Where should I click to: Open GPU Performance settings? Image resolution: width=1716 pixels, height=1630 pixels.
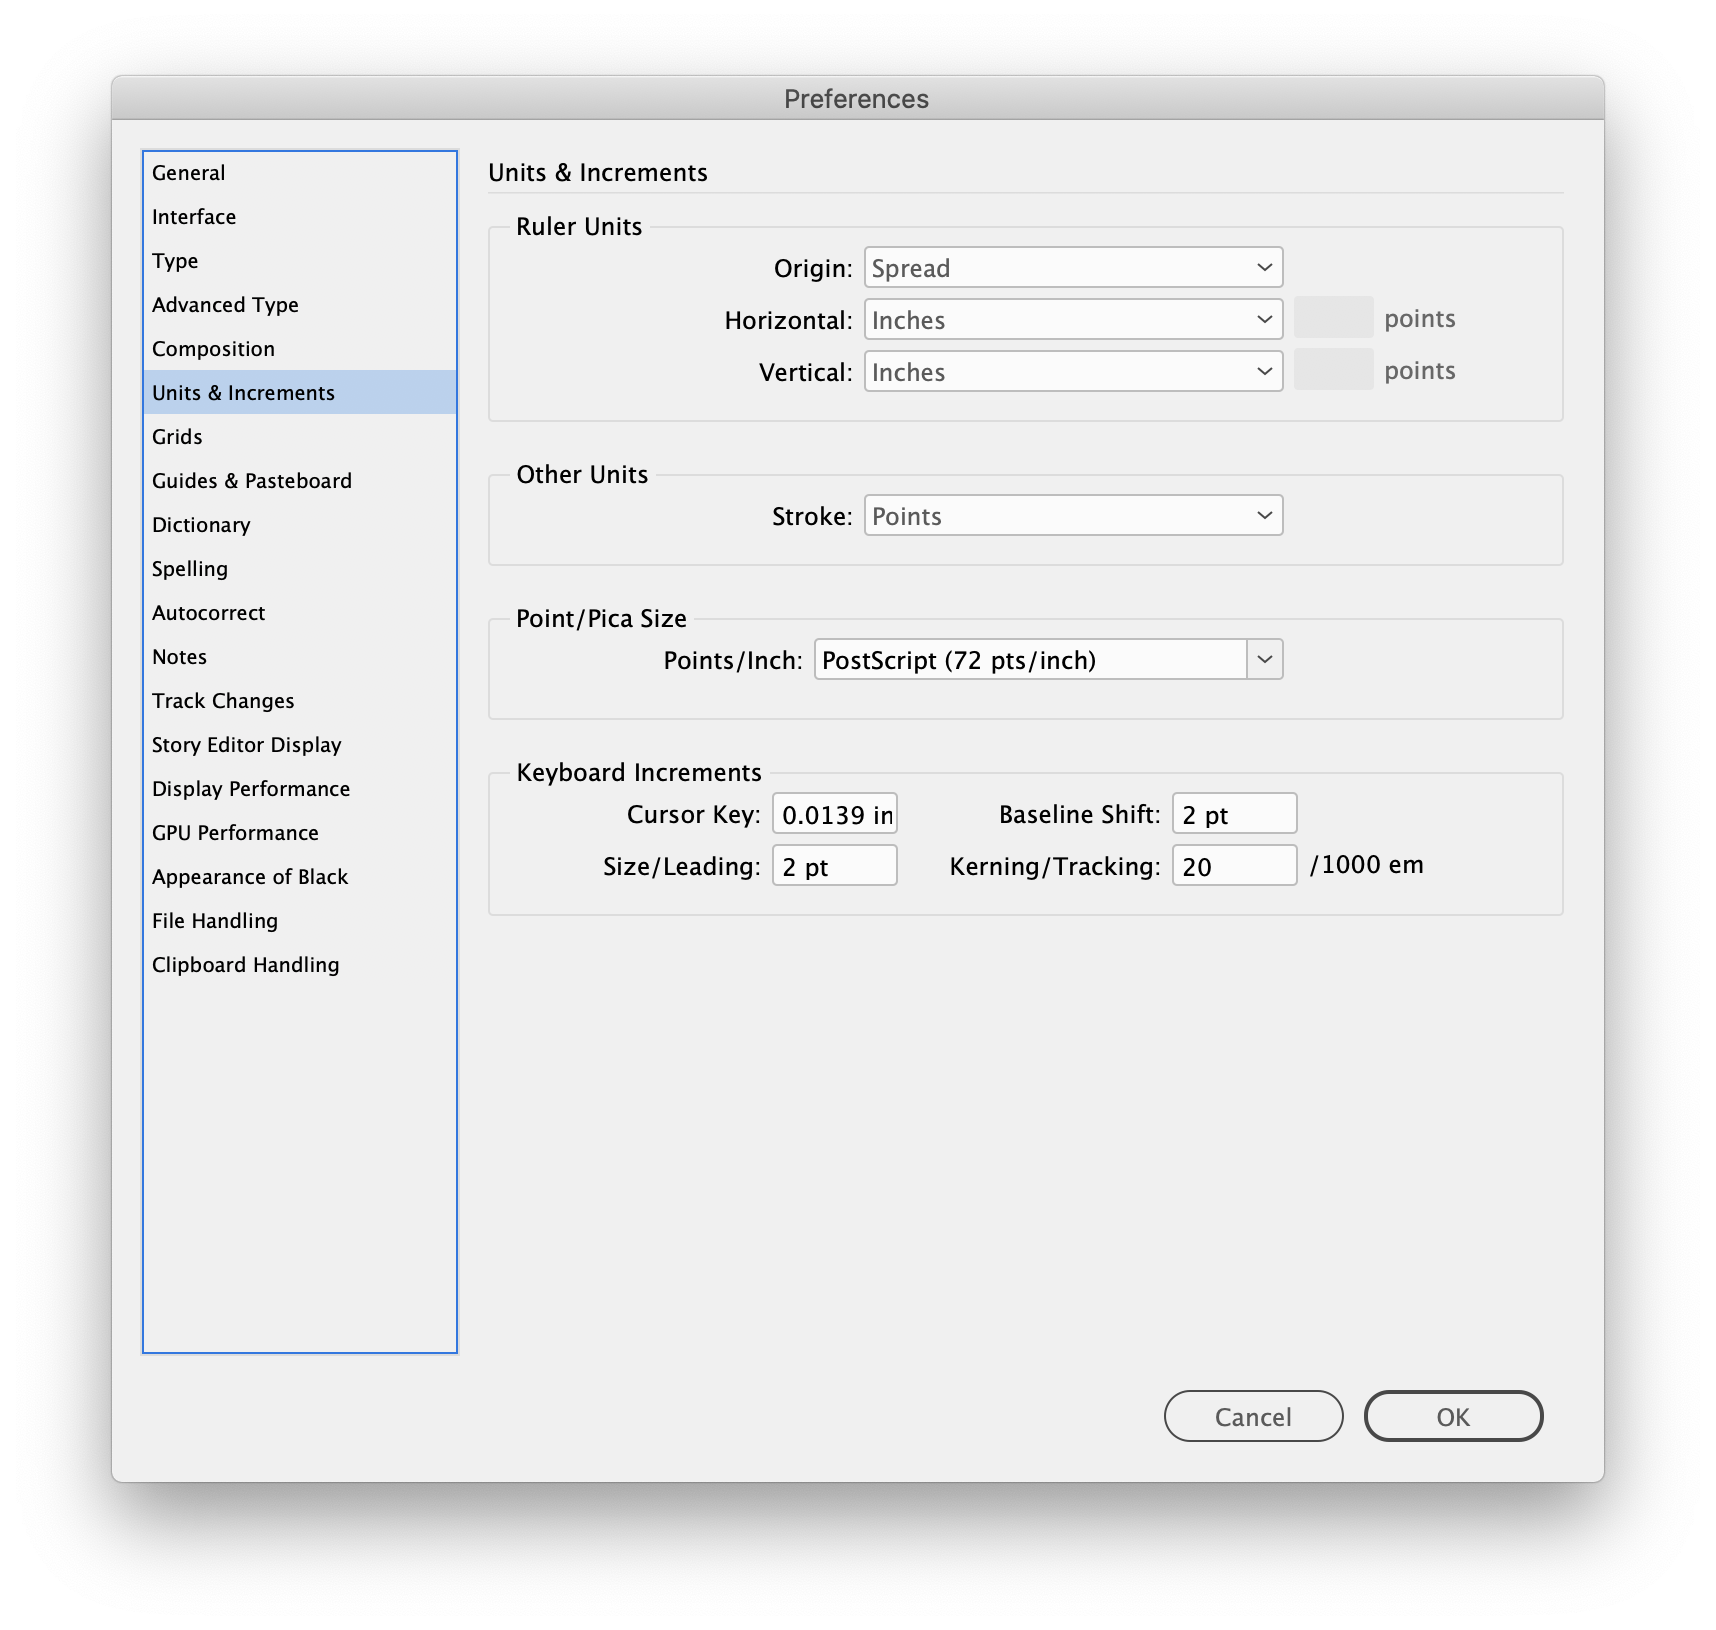[234, 832]
